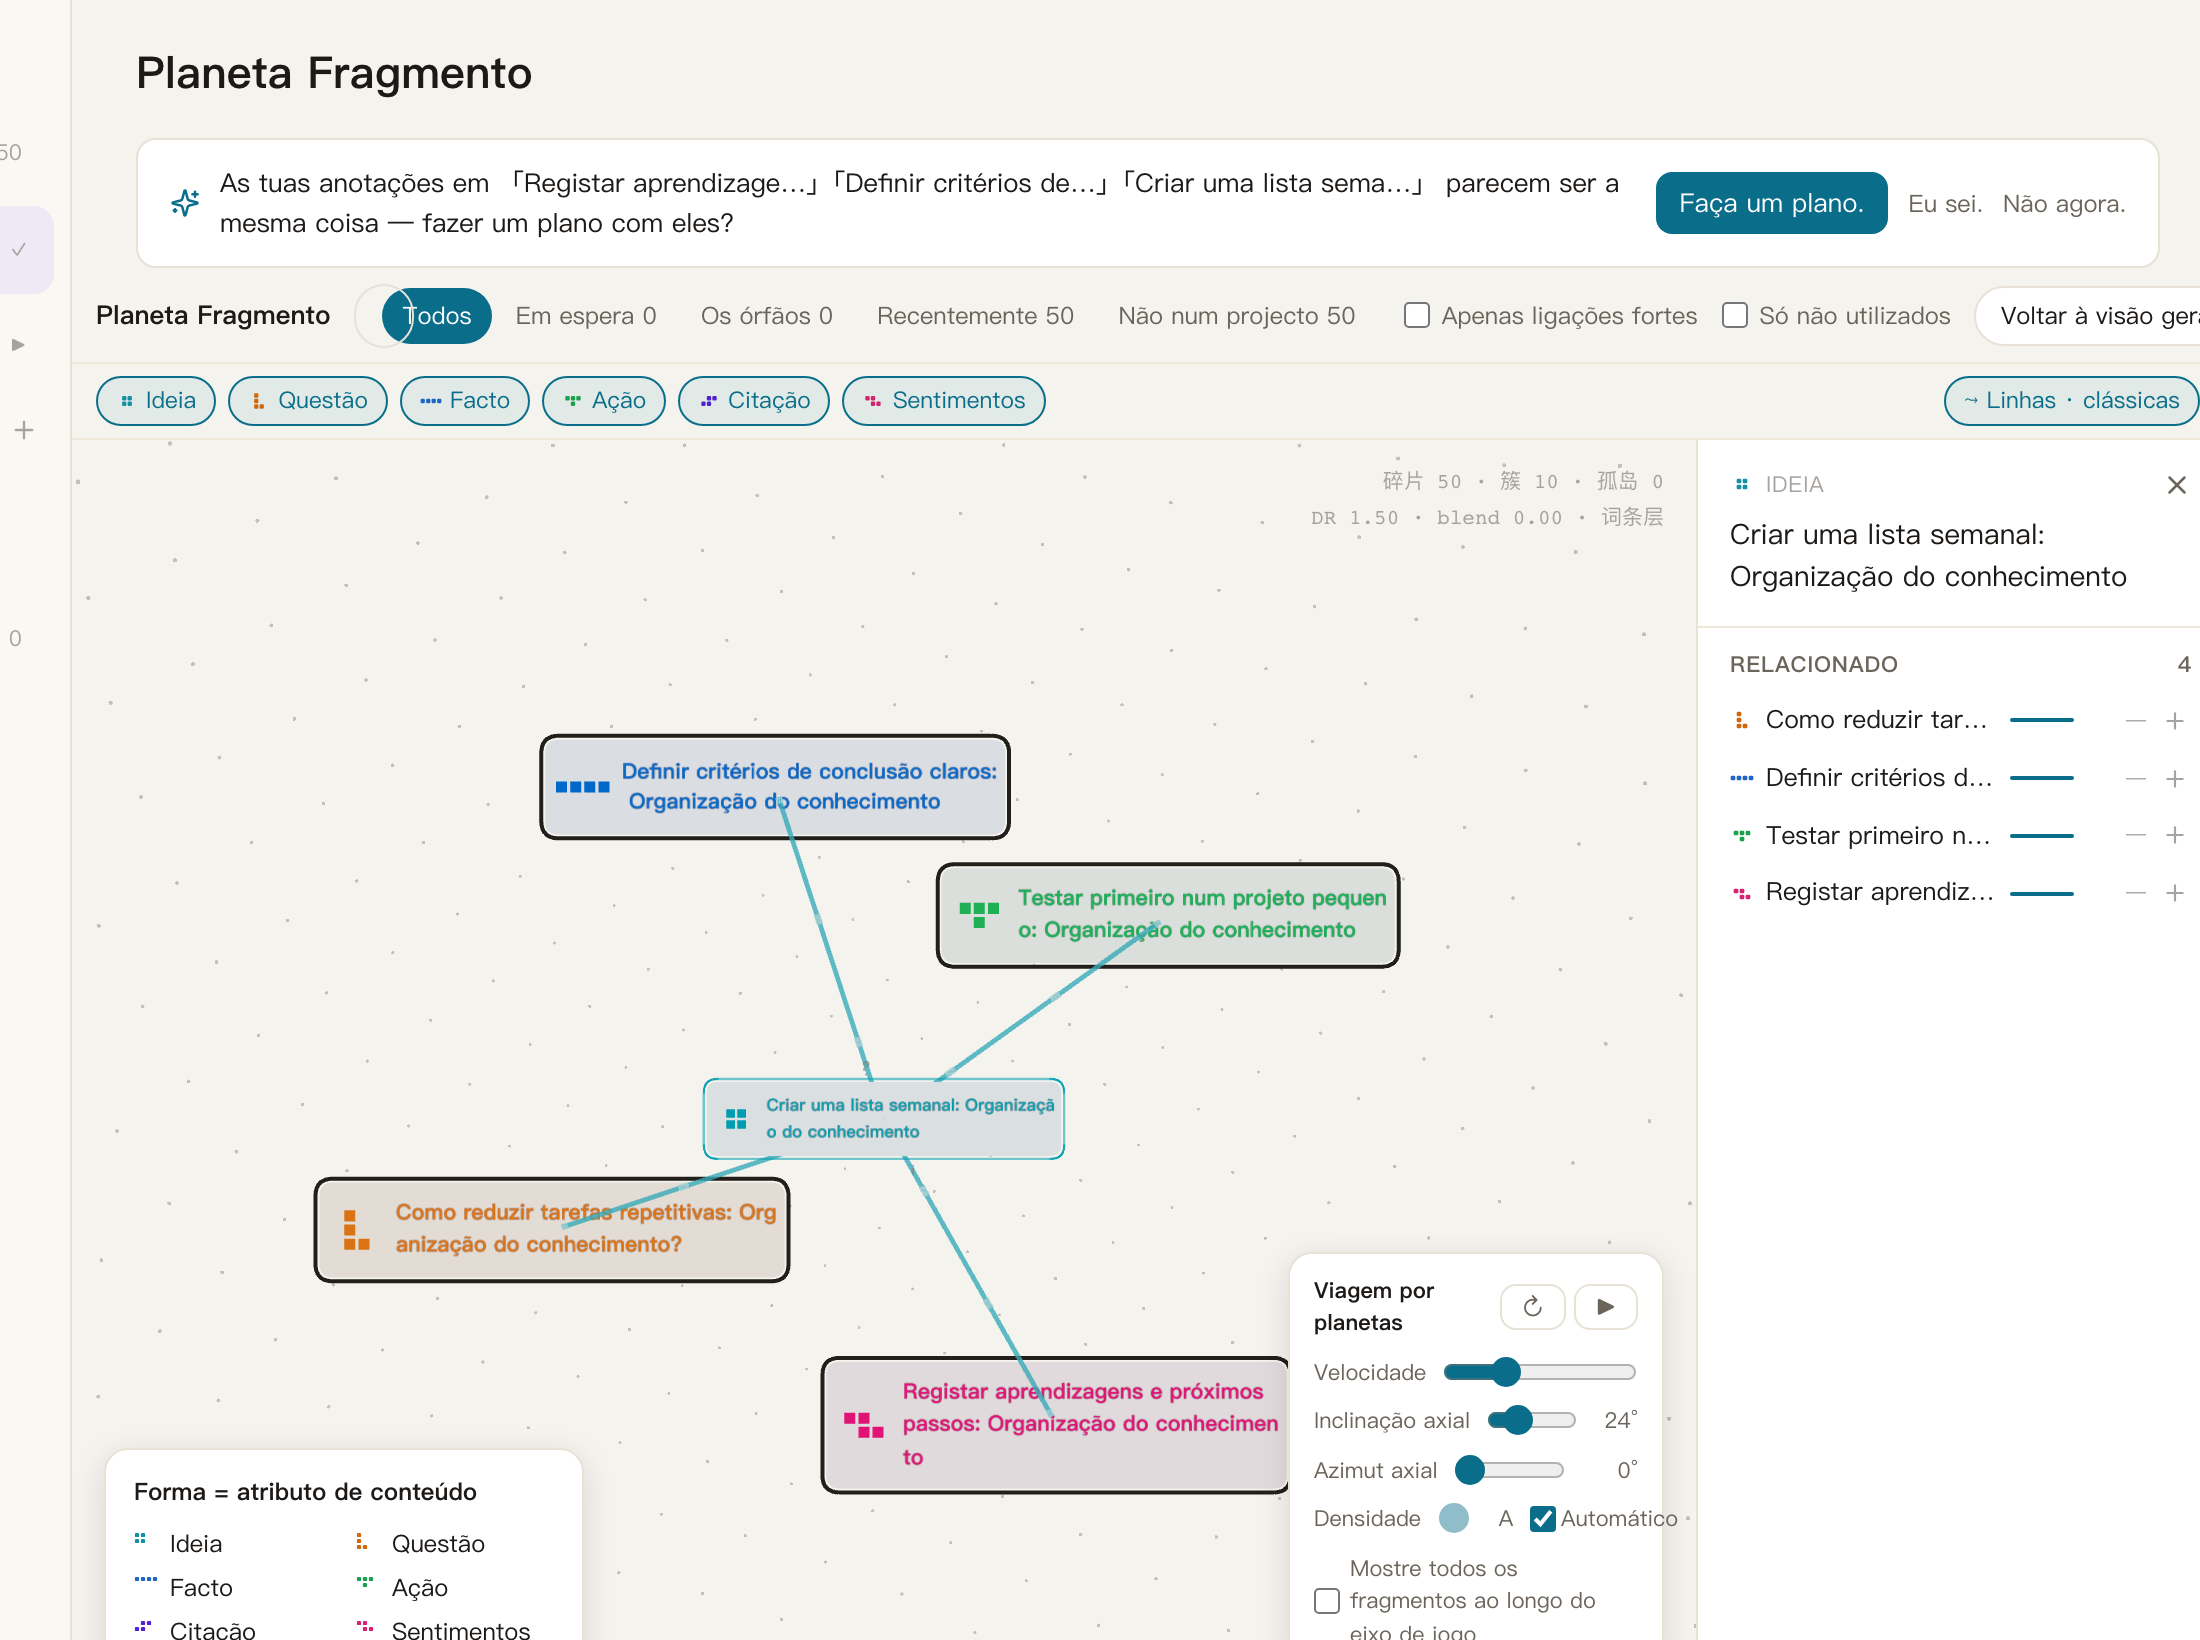Click plus next to Como reduzir tar…

2174,720
